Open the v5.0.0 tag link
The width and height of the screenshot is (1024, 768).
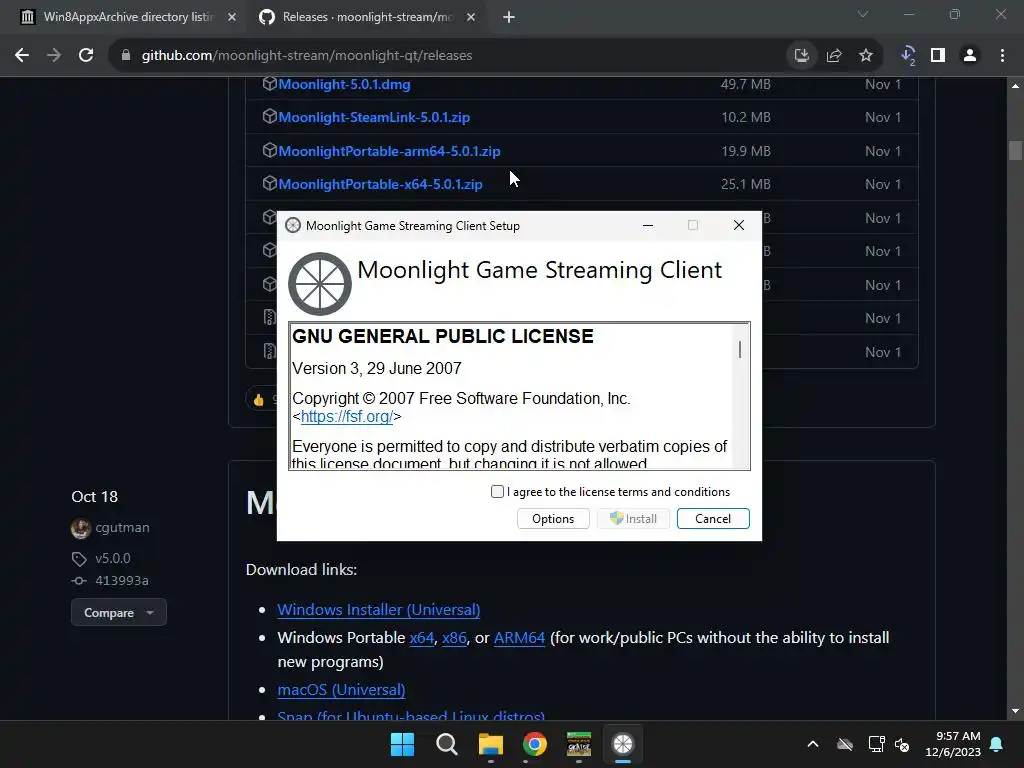coord(112,558)
